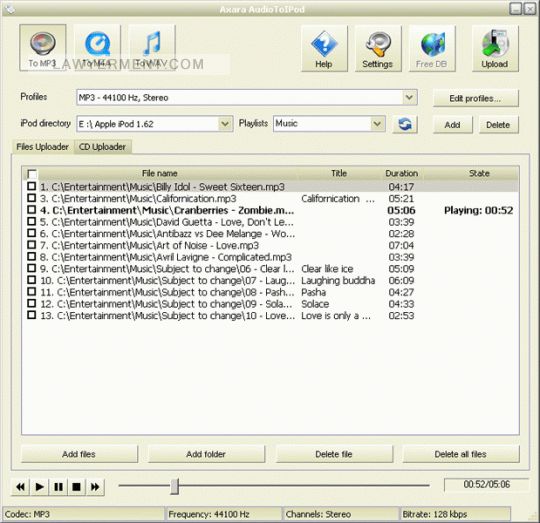Image resolution: width=540 pixels, height=523 pixels.
Task: Select the To M4A QuickTime icon
Action: (97, 48)
